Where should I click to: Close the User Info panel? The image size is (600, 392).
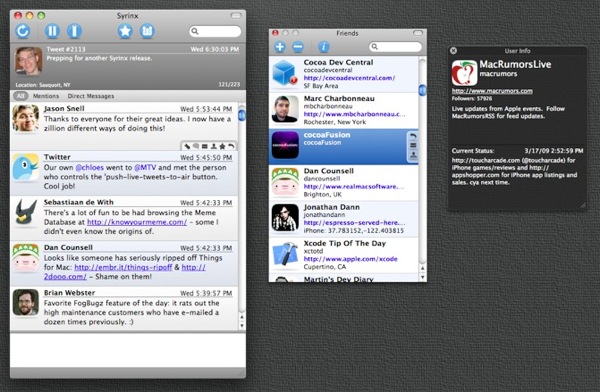click(453, 51)
